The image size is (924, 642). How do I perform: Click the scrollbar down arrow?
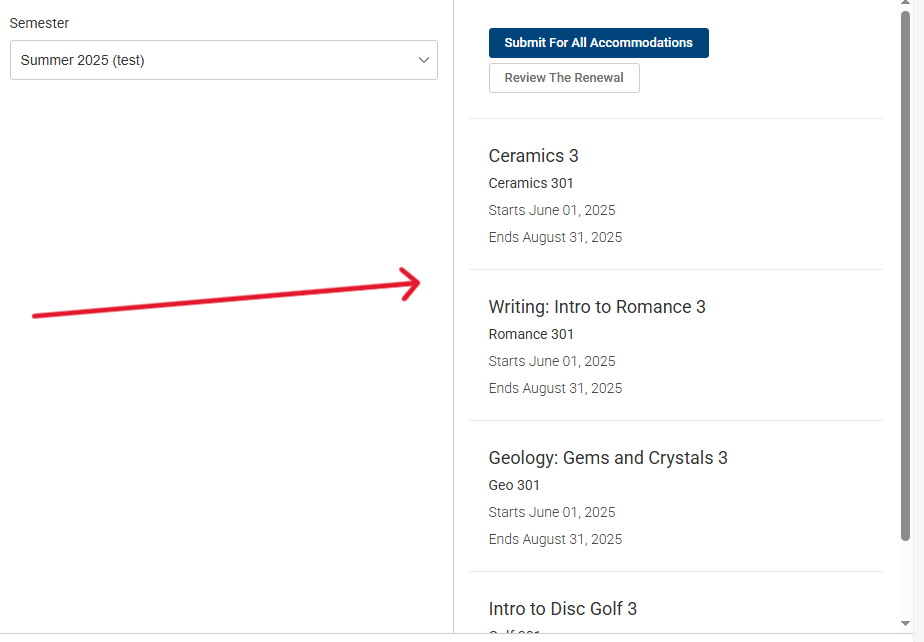click(x=906, y=623)
